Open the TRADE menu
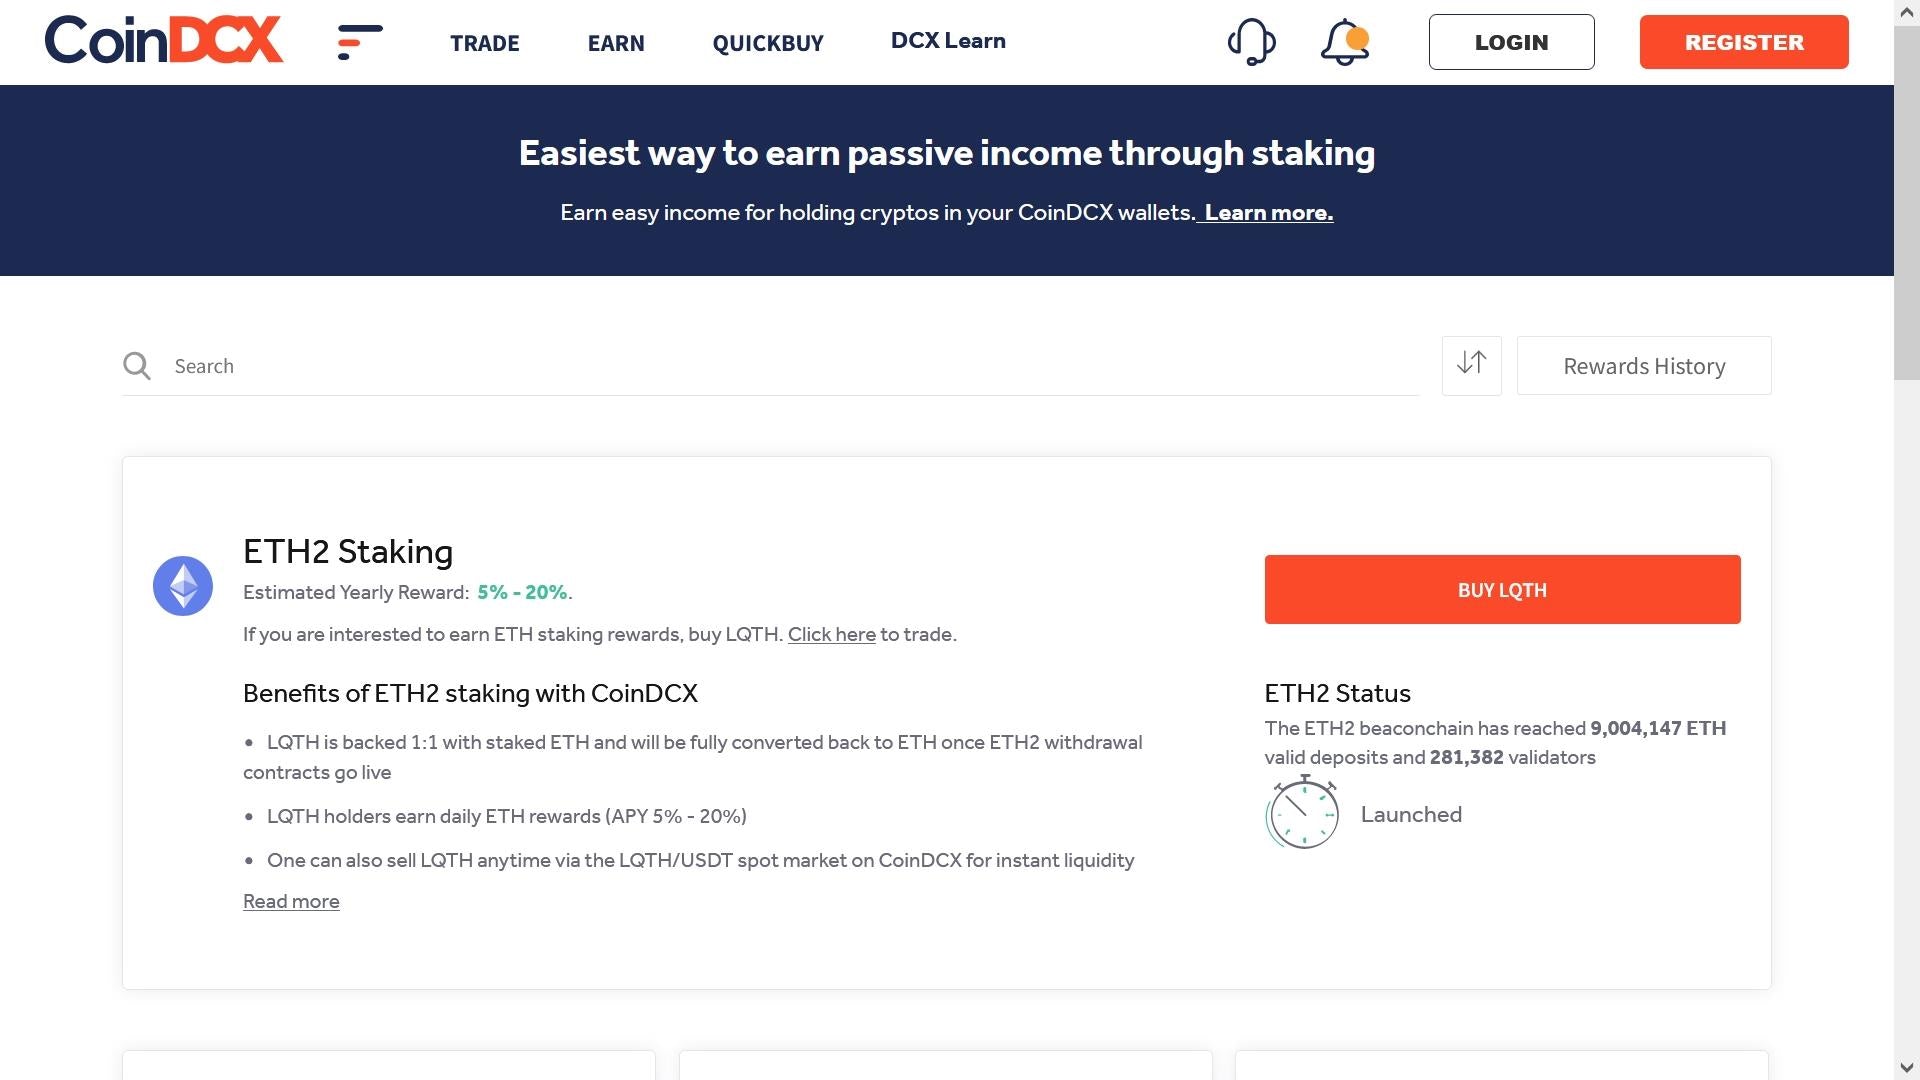 click(485, 43)
